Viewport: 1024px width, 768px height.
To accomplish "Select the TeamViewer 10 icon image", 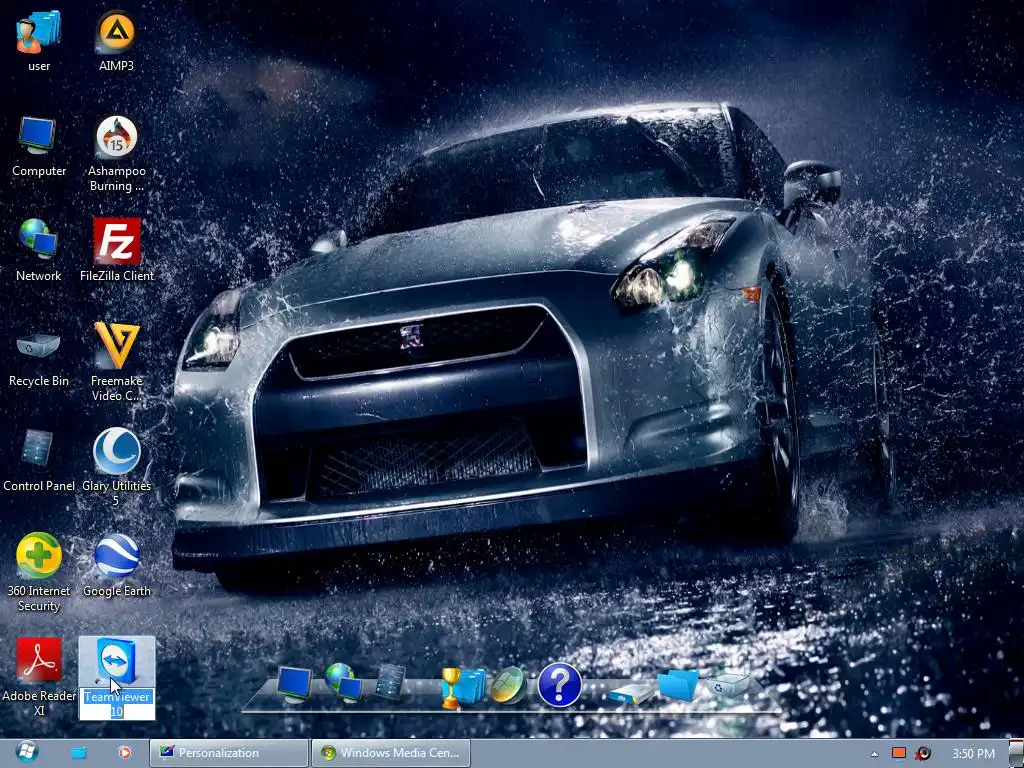I will [x=116, y=661].
